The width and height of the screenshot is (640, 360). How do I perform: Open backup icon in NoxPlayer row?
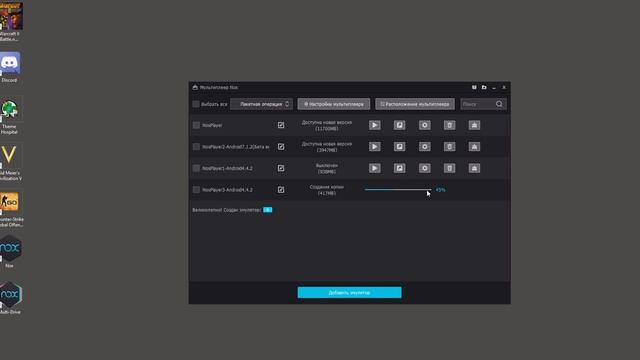pos(399,125)
